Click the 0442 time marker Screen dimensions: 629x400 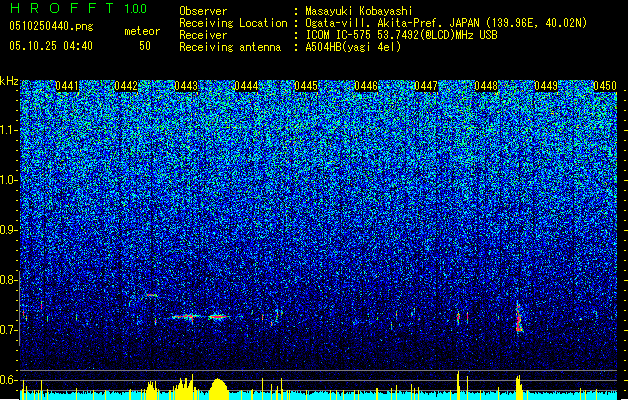126,86
